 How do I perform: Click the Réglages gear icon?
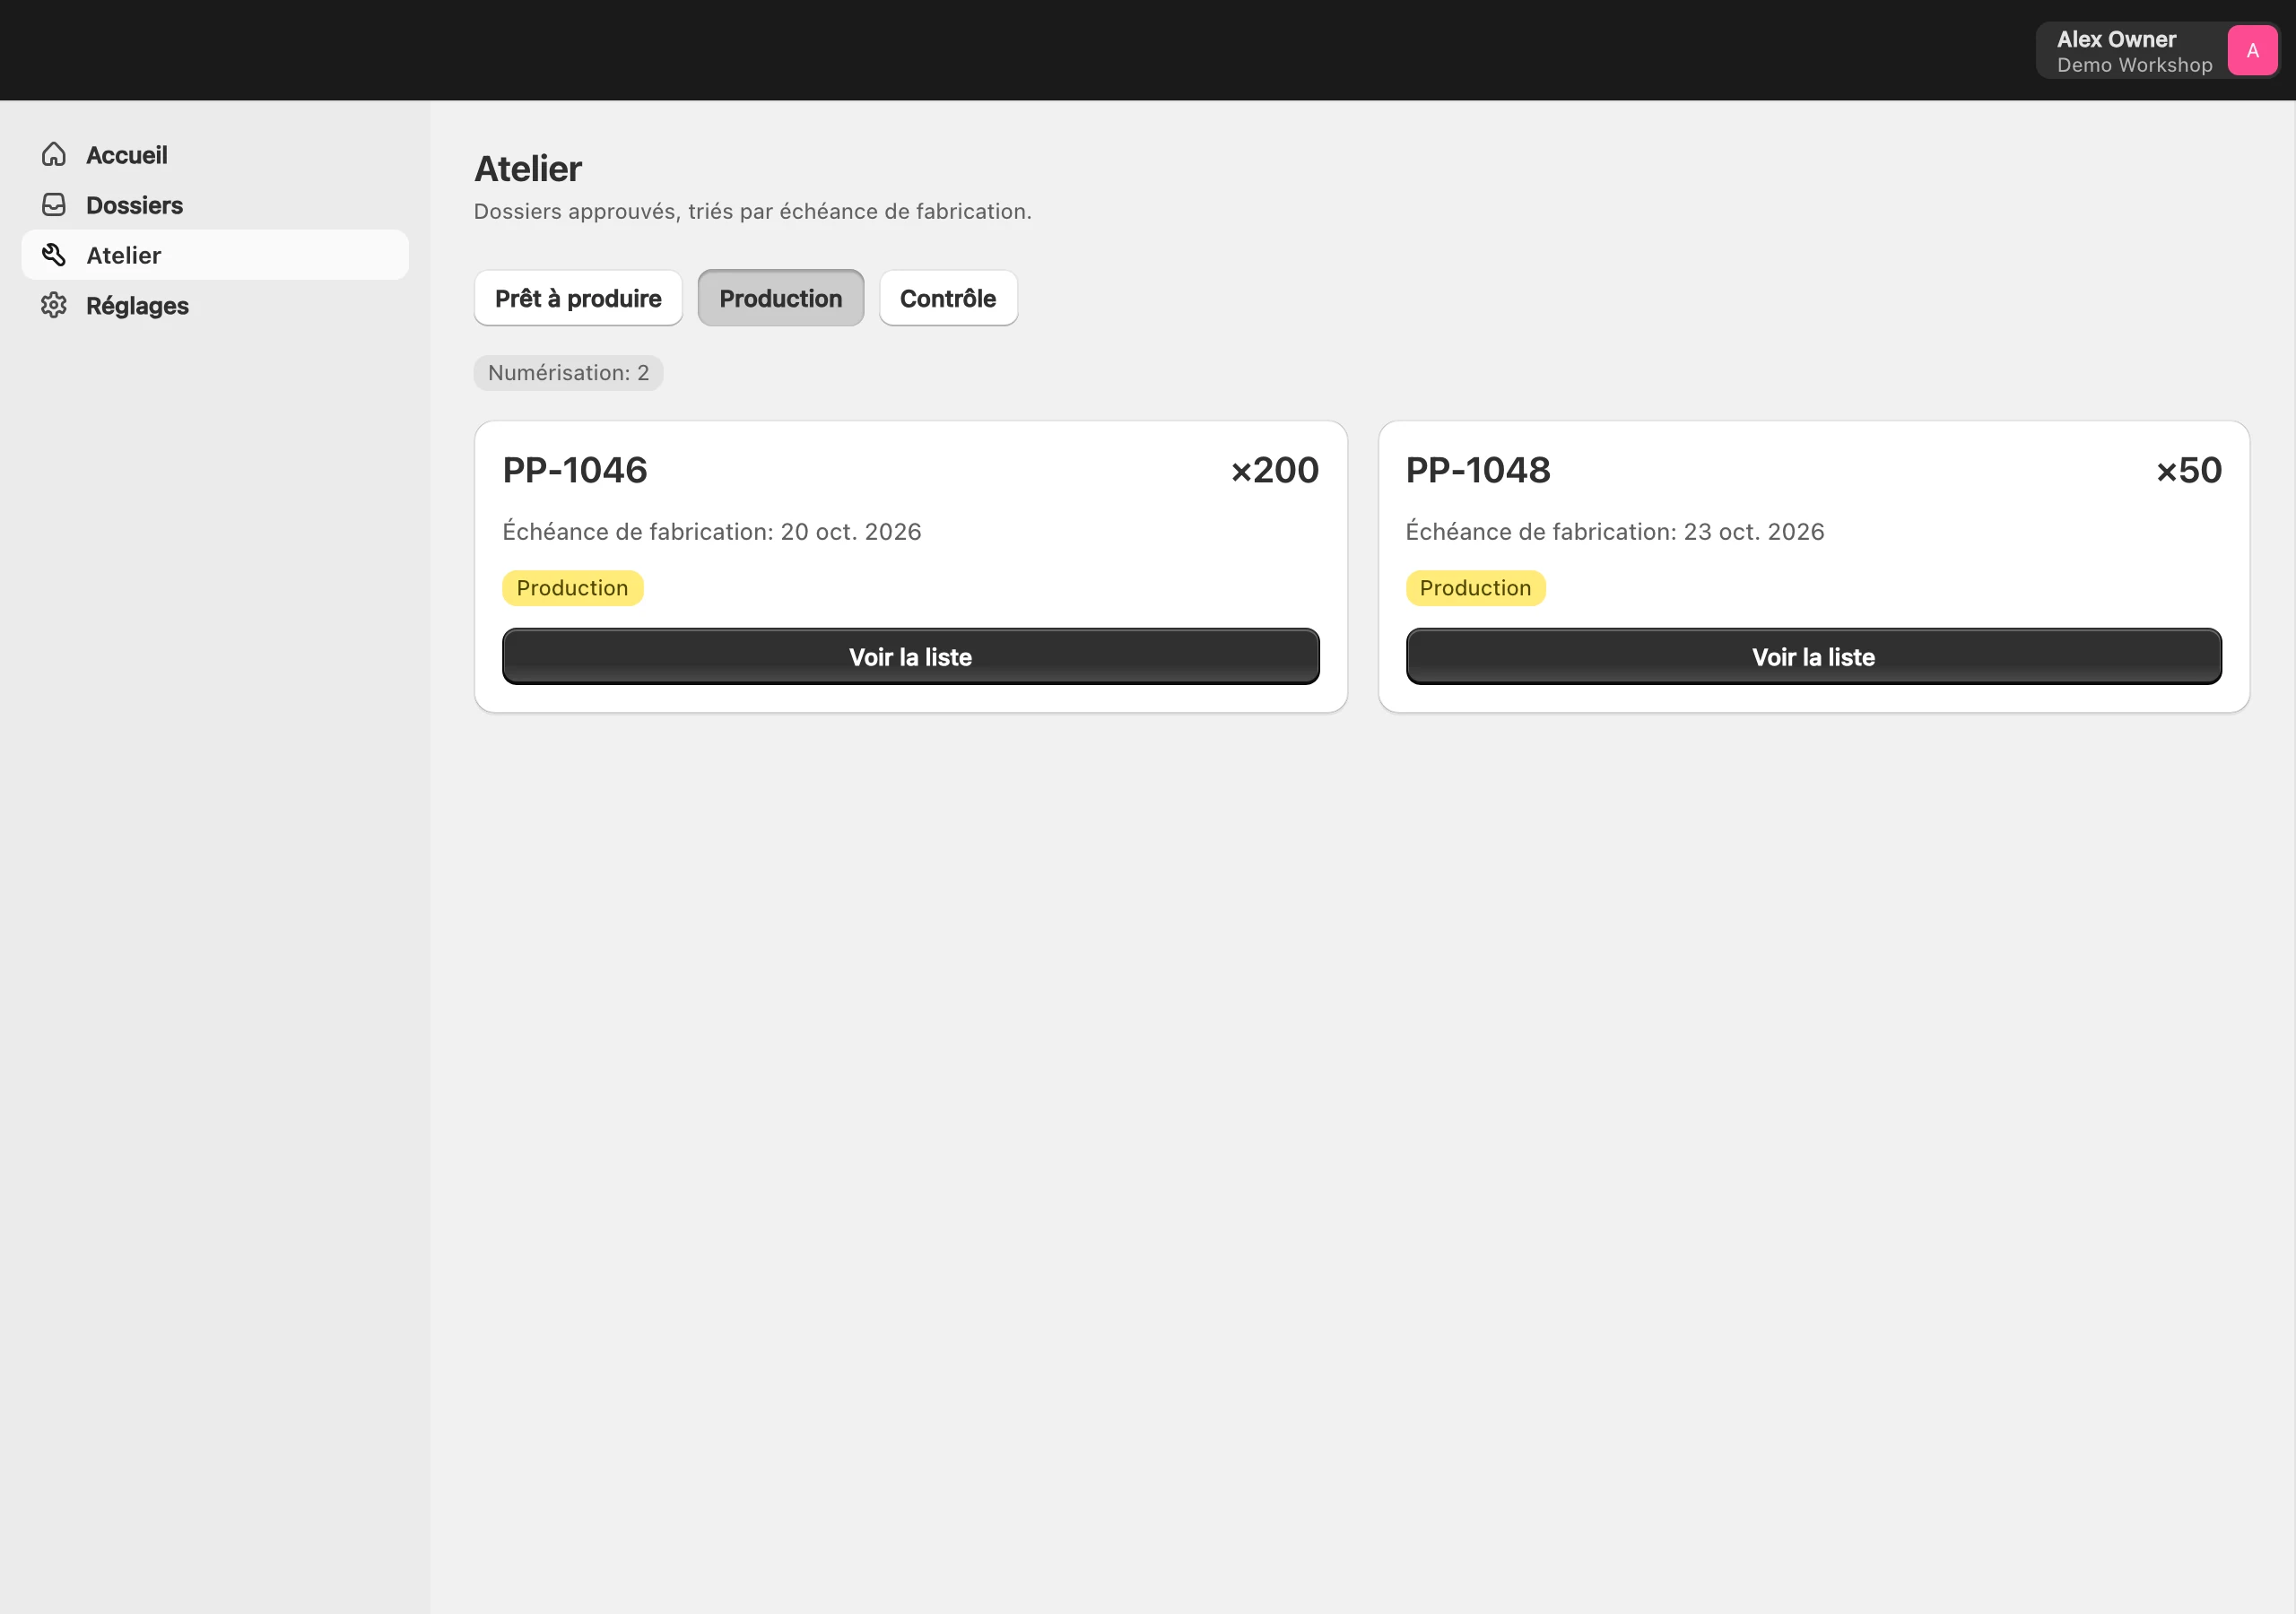54,305
